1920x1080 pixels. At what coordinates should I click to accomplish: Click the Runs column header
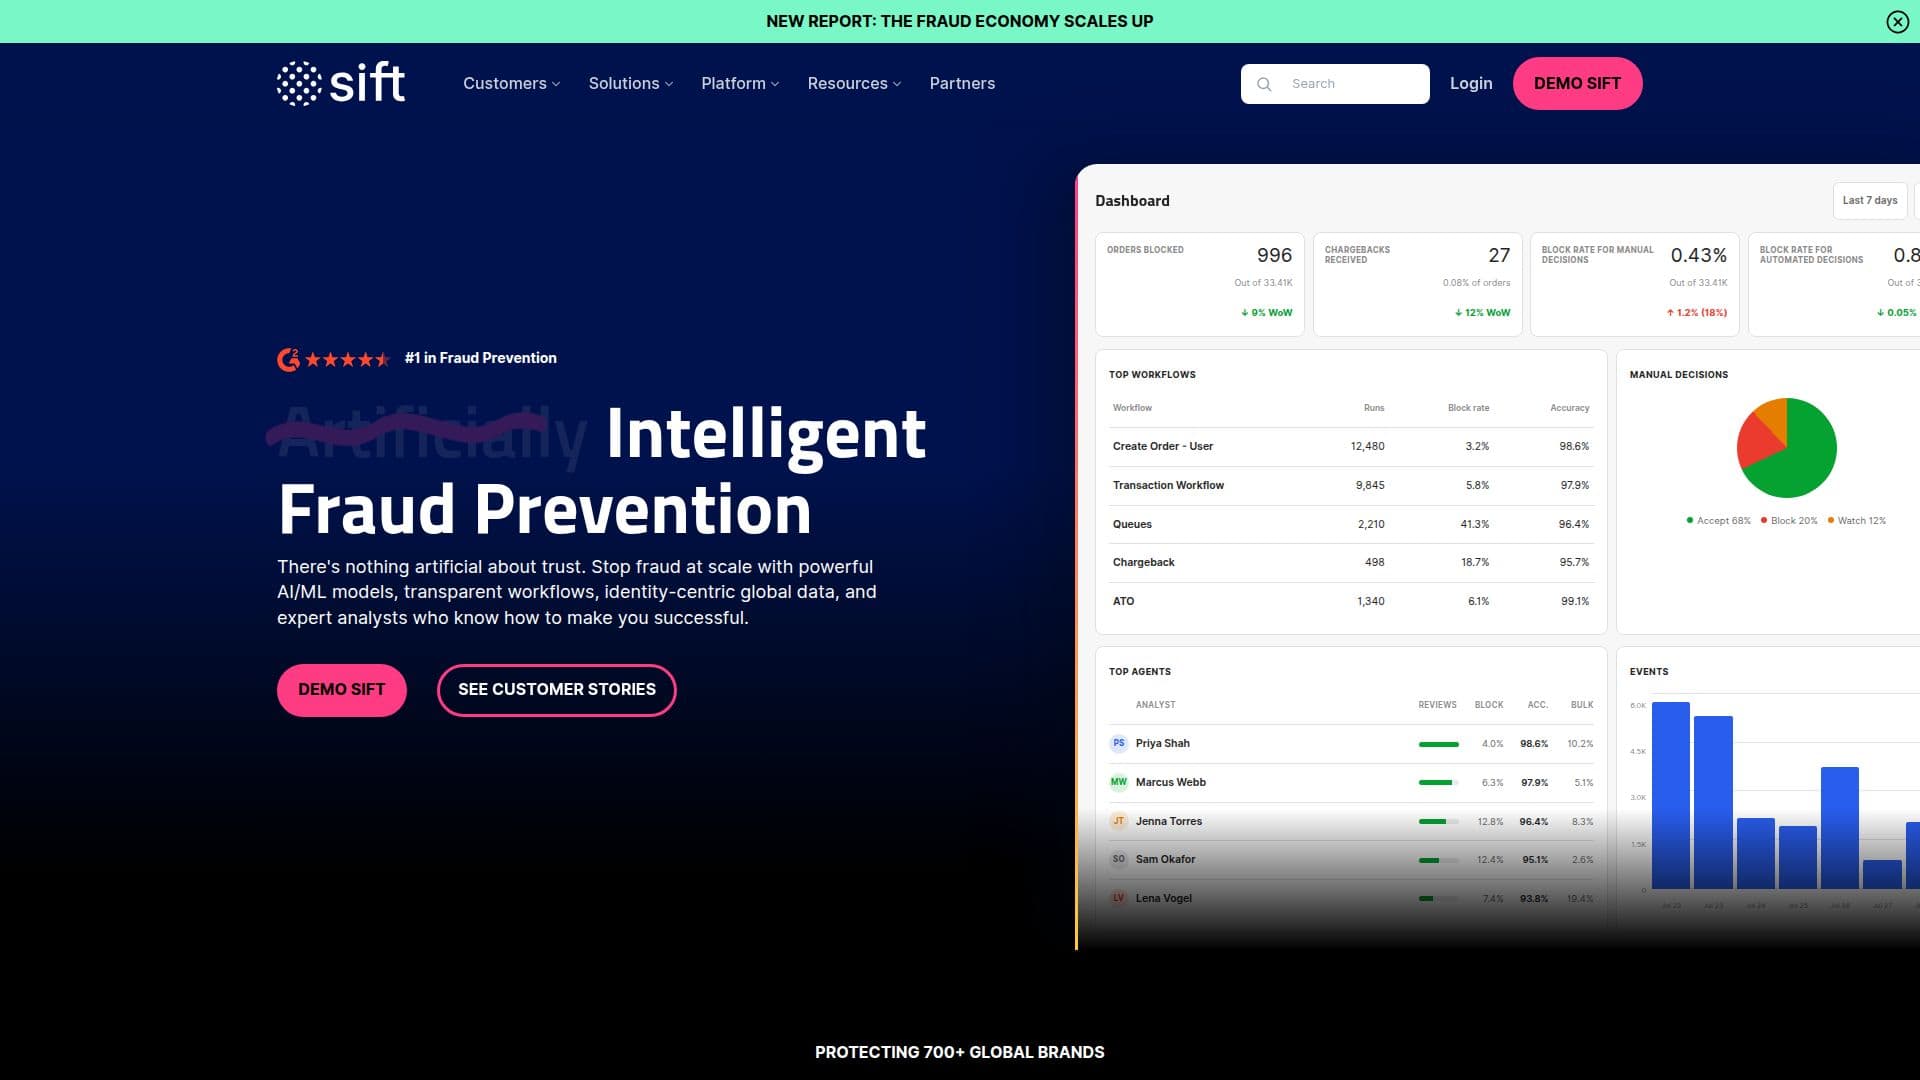[x=1373, y=408]
